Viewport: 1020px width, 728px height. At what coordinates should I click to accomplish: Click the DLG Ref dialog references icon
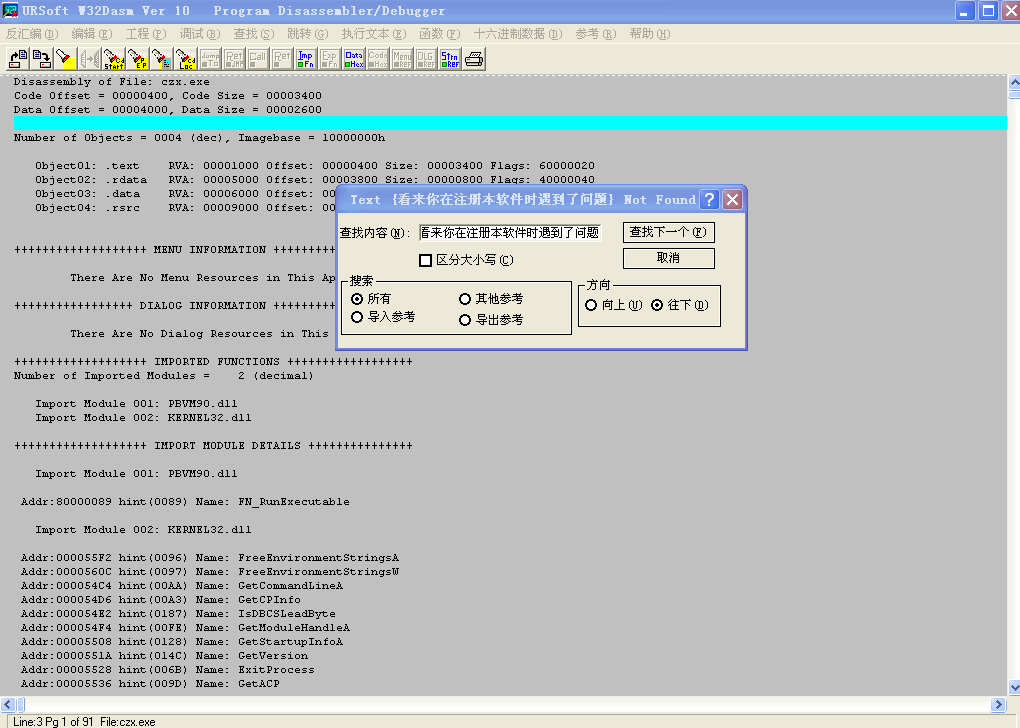(426, 59)
